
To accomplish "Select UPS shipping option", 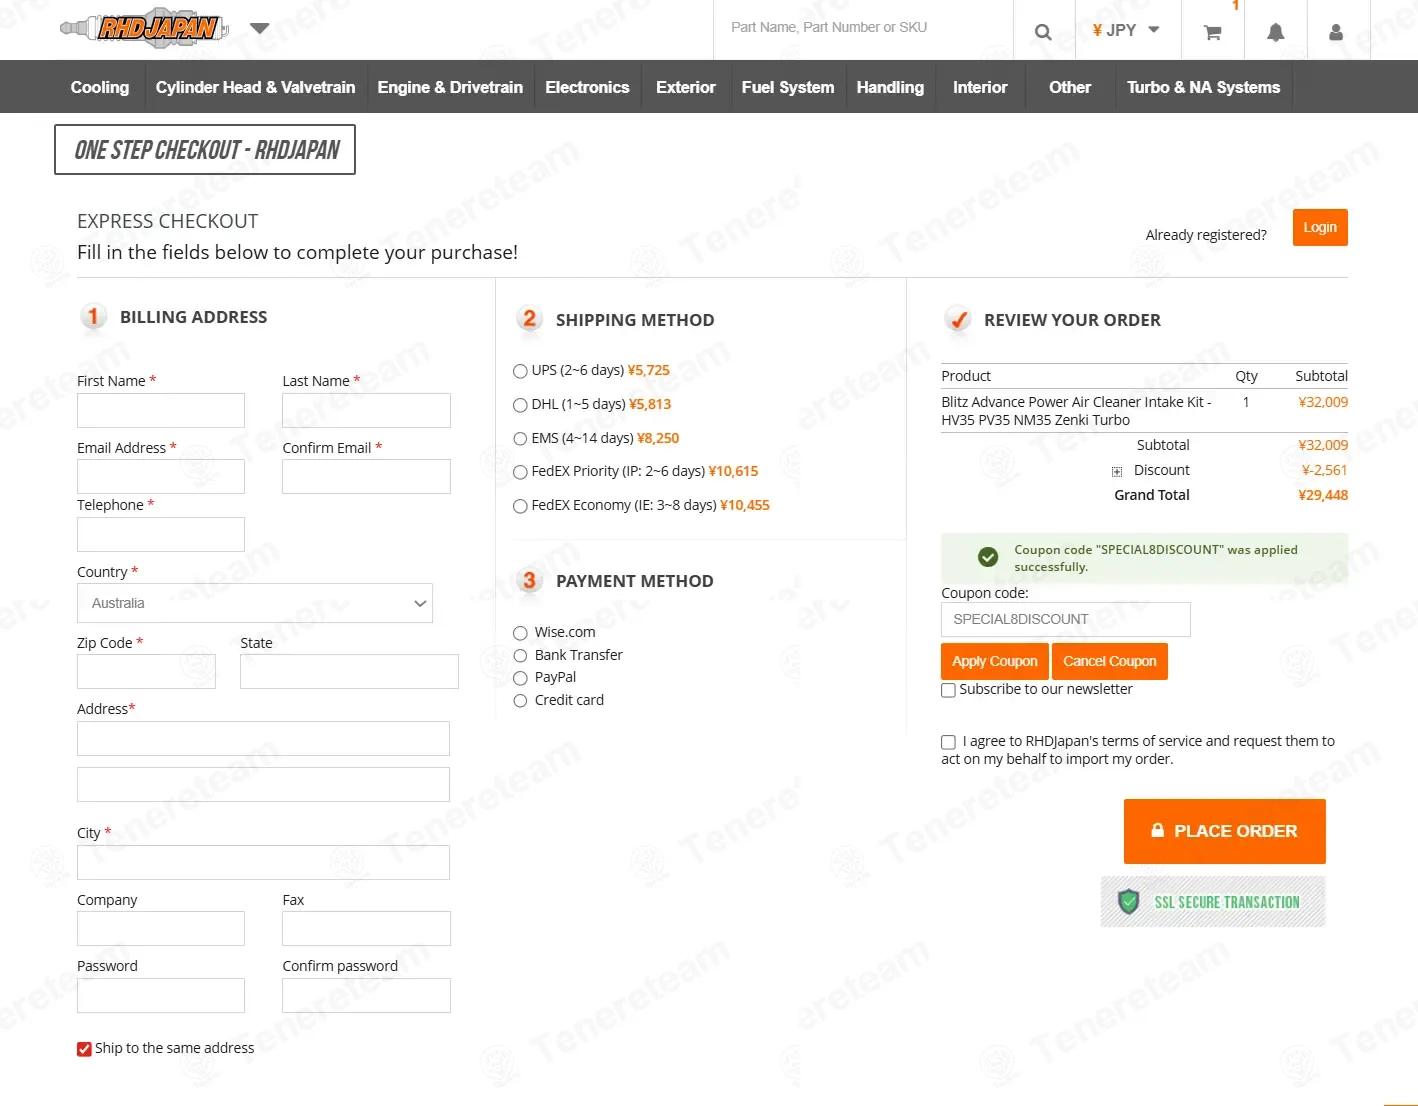I will click(x=520, y=371).
